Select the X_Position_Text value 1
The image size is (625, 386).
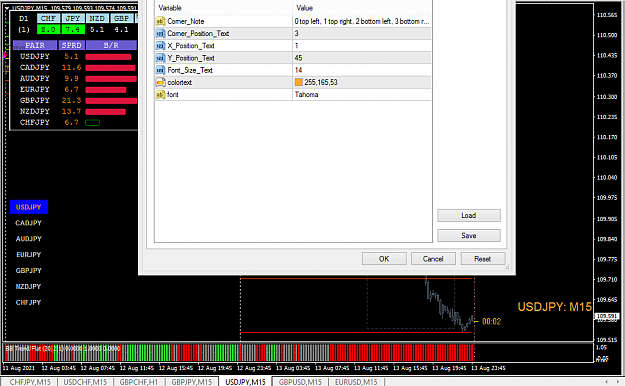click(362, 46)
